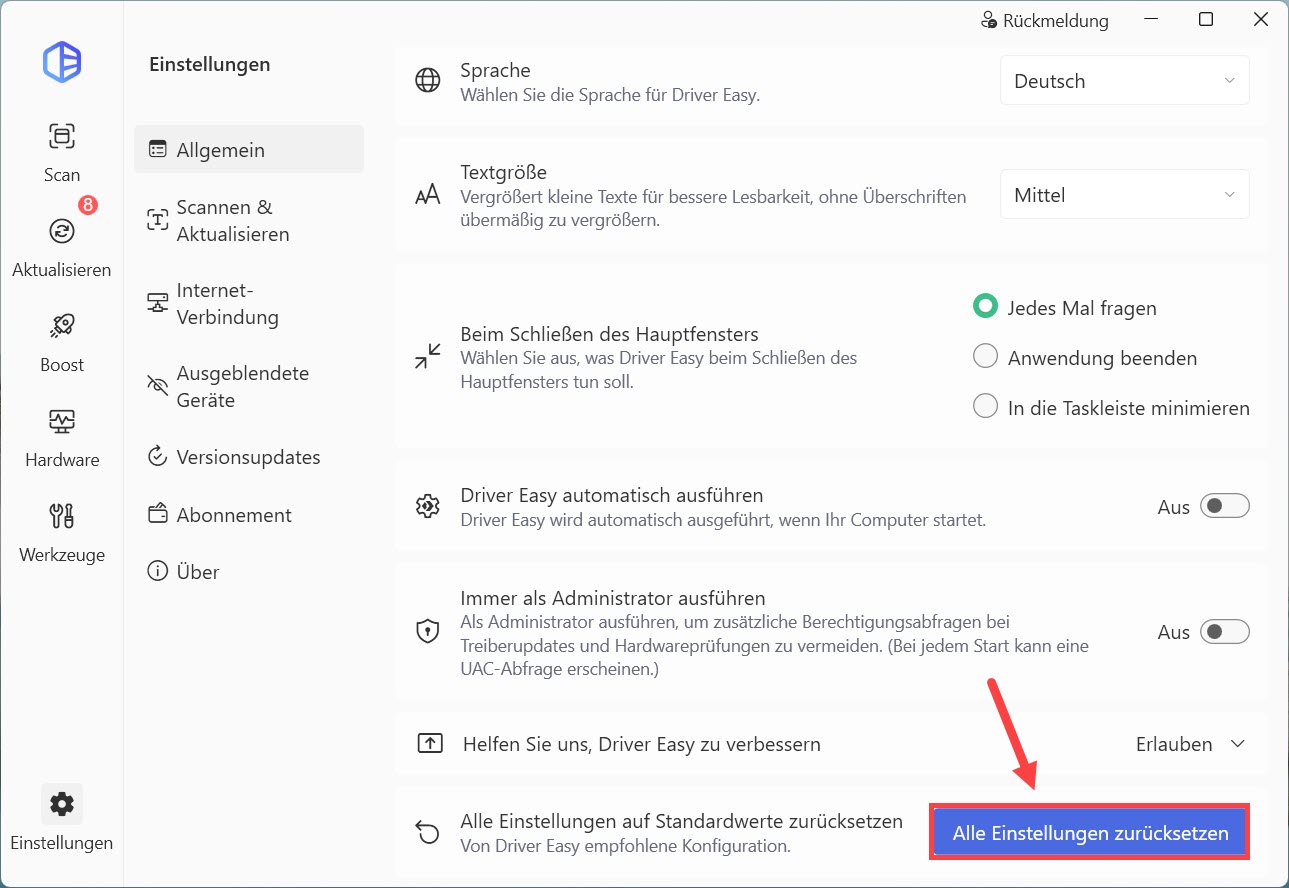Click the Abonnement wallet icon
1289x888 pixels.
158,515
